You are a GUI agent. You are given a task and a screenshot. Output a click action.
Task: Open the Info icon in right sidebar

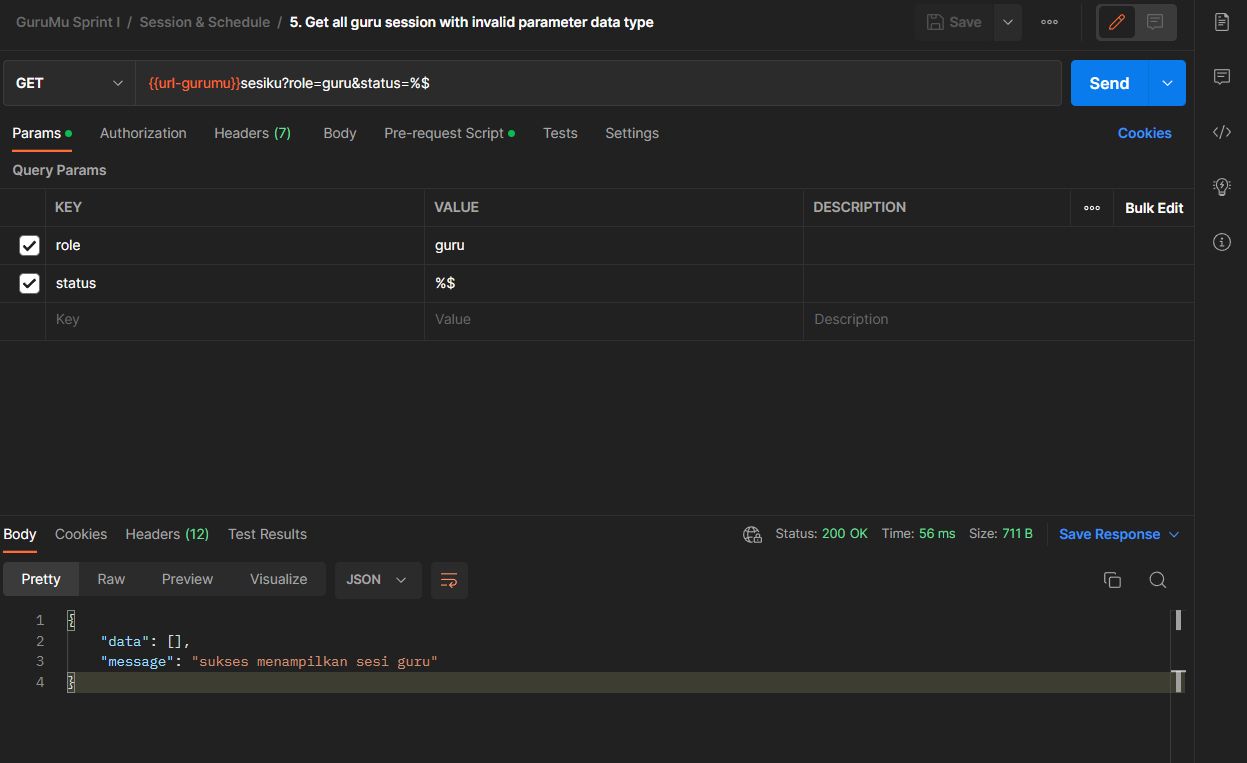click(1221, 242)
